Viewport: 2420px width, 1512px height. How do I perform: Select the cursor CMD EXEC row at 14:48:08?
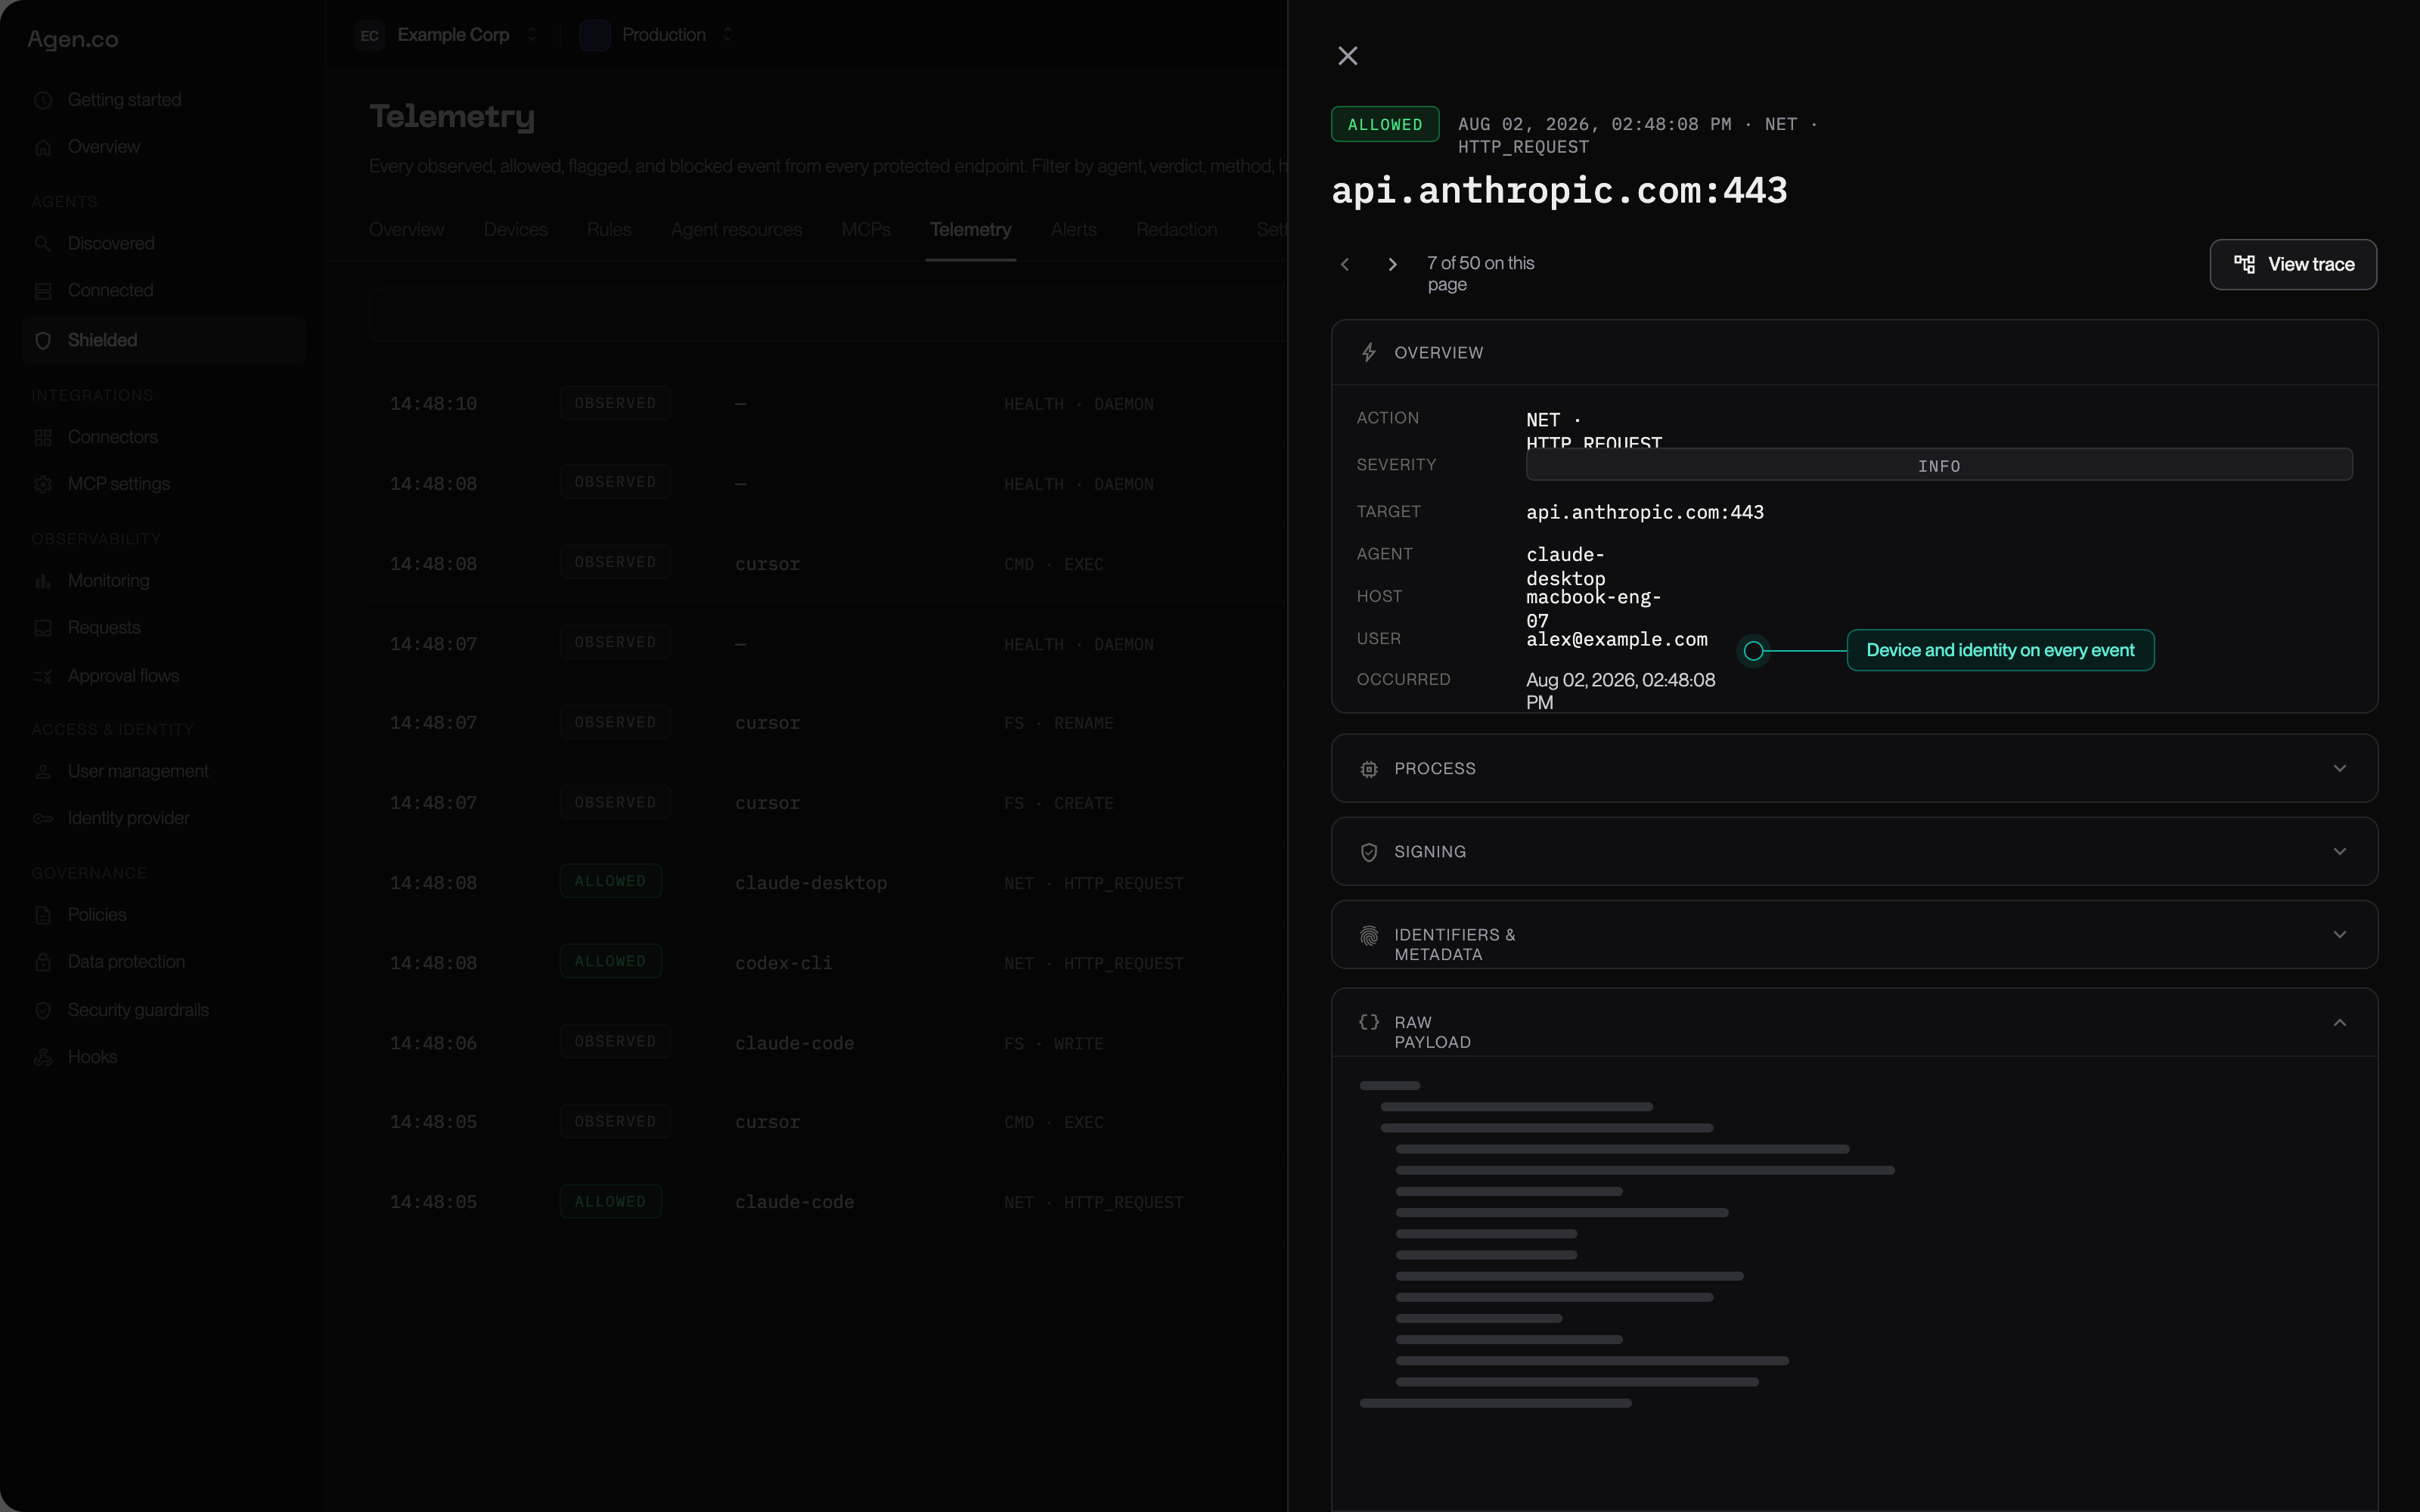828,563
